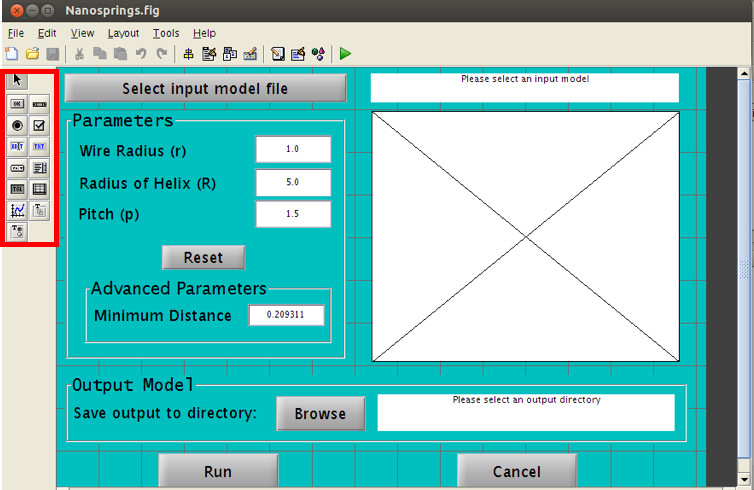Click the Browse button for output directory
The image size is (754, 490).
point(320,413)
